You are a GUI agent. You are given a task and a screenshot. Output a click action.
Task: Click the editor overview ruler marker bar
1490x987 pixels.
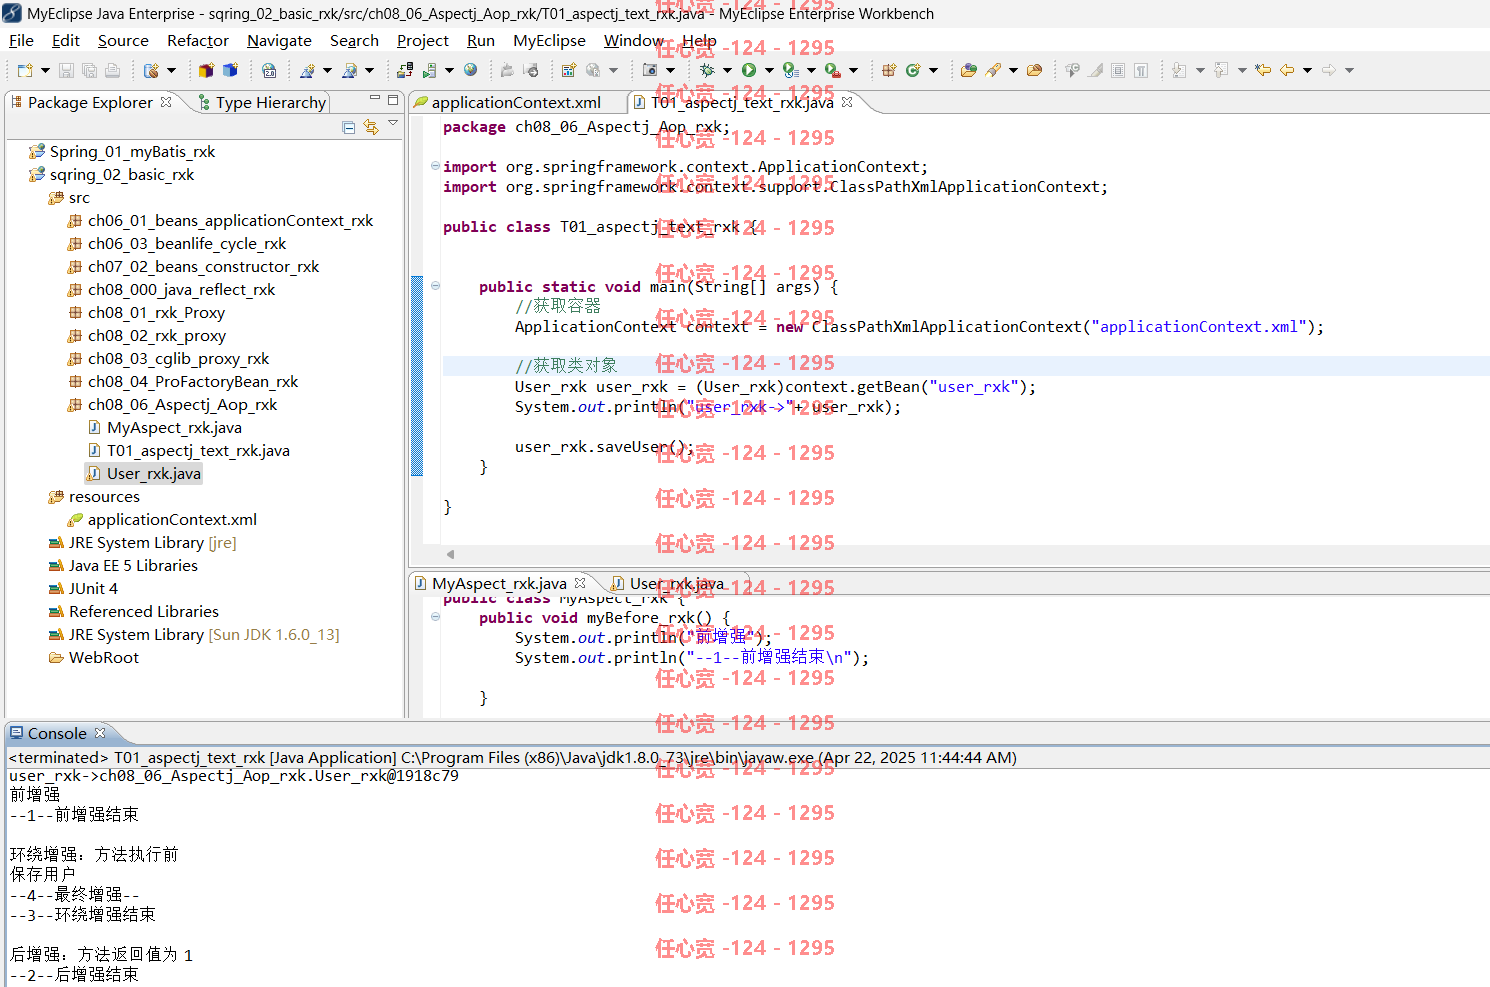click(417, 375)
